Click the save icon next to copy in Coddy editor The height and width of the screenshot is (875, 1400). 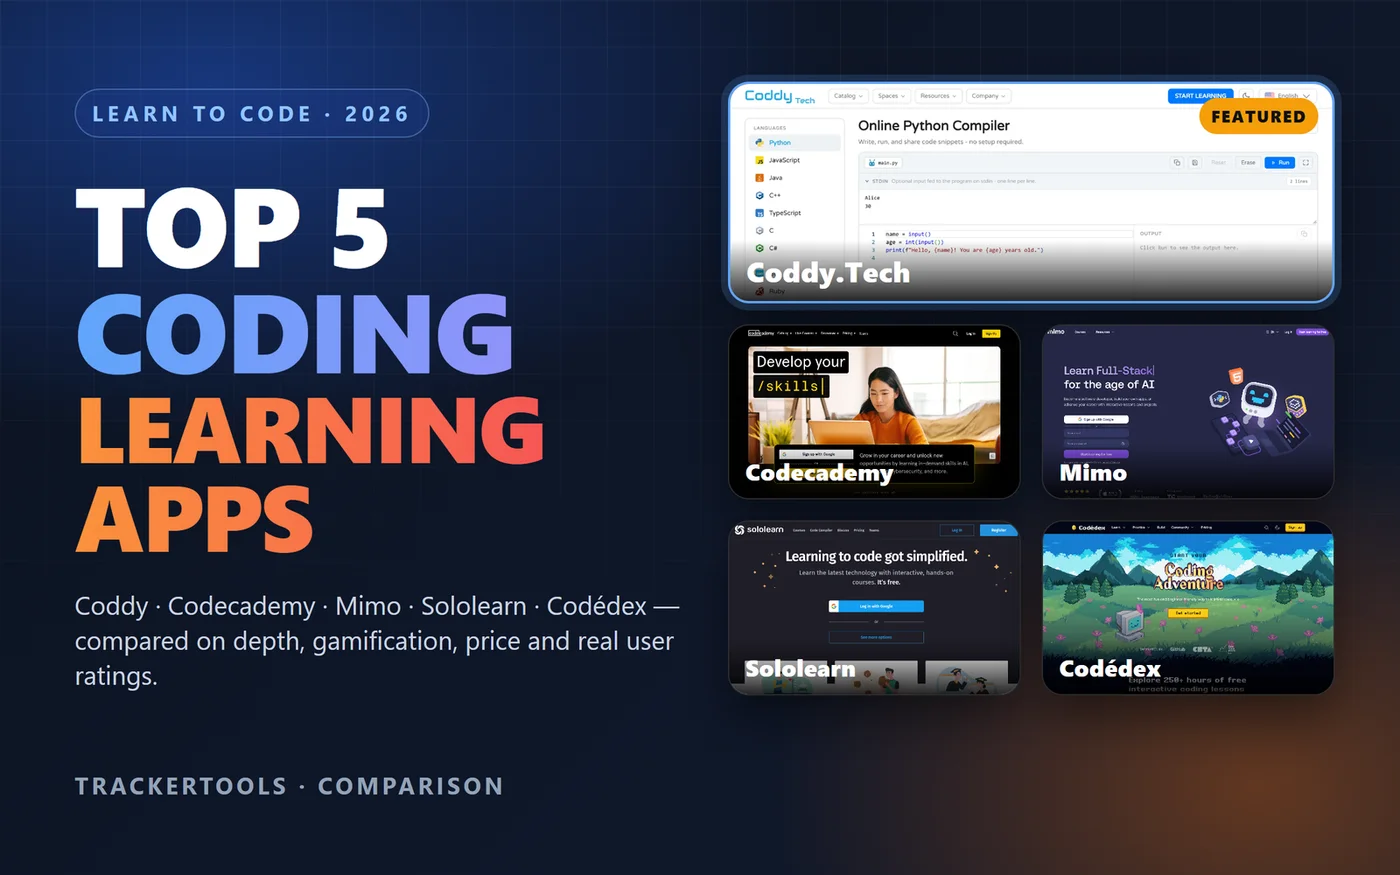1195,162
